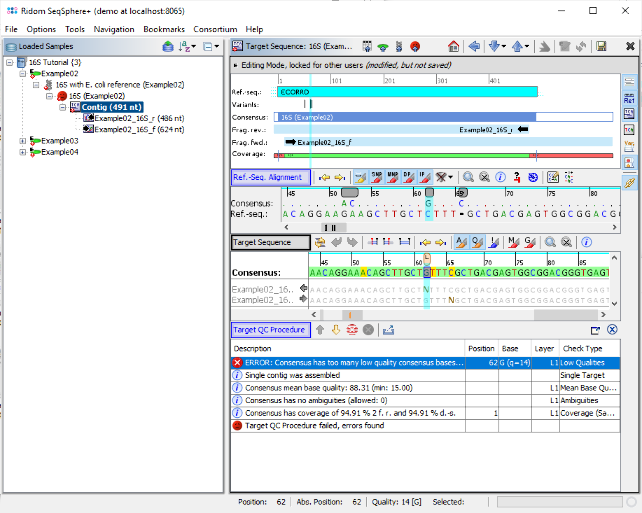Close the Target QC Procedure panel
This screenshot has height=513, width=642.
[x=612, y=330]
